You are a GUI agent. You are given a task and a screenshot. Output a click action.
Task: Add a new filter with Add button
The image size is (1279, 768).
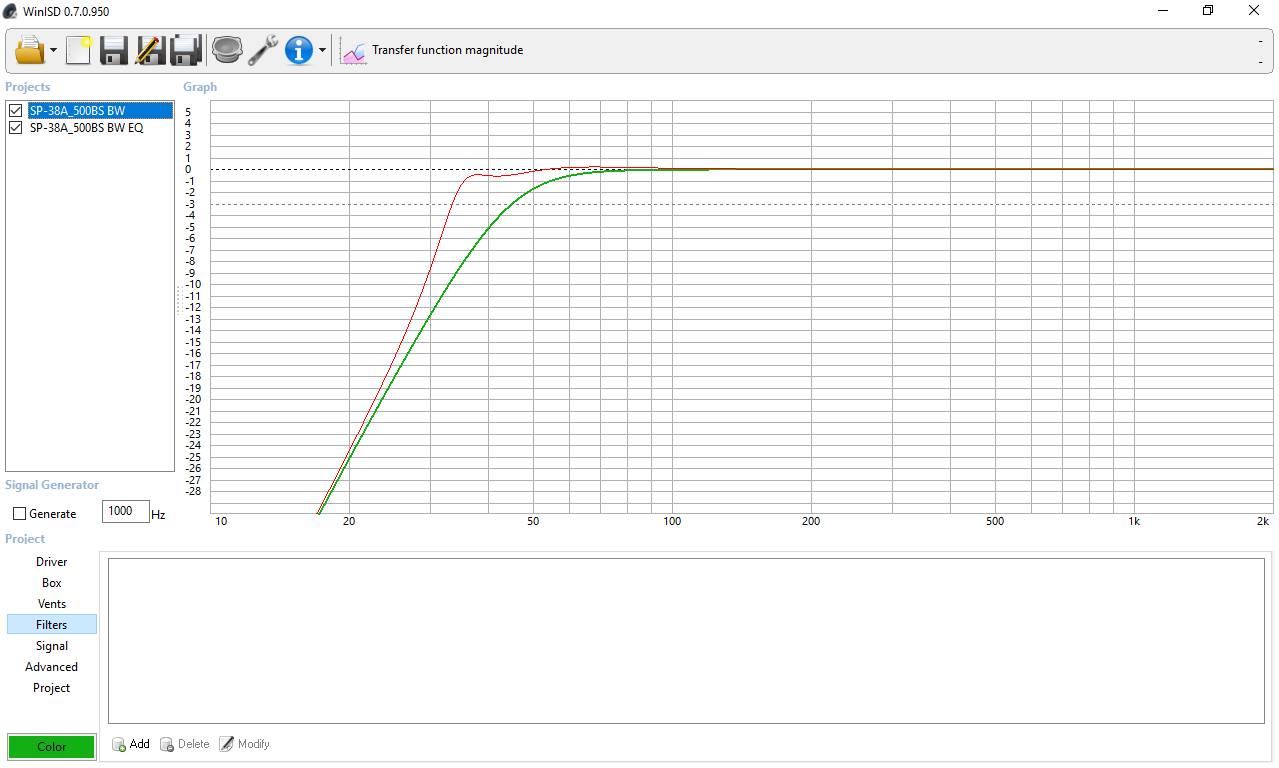point(131,744)
